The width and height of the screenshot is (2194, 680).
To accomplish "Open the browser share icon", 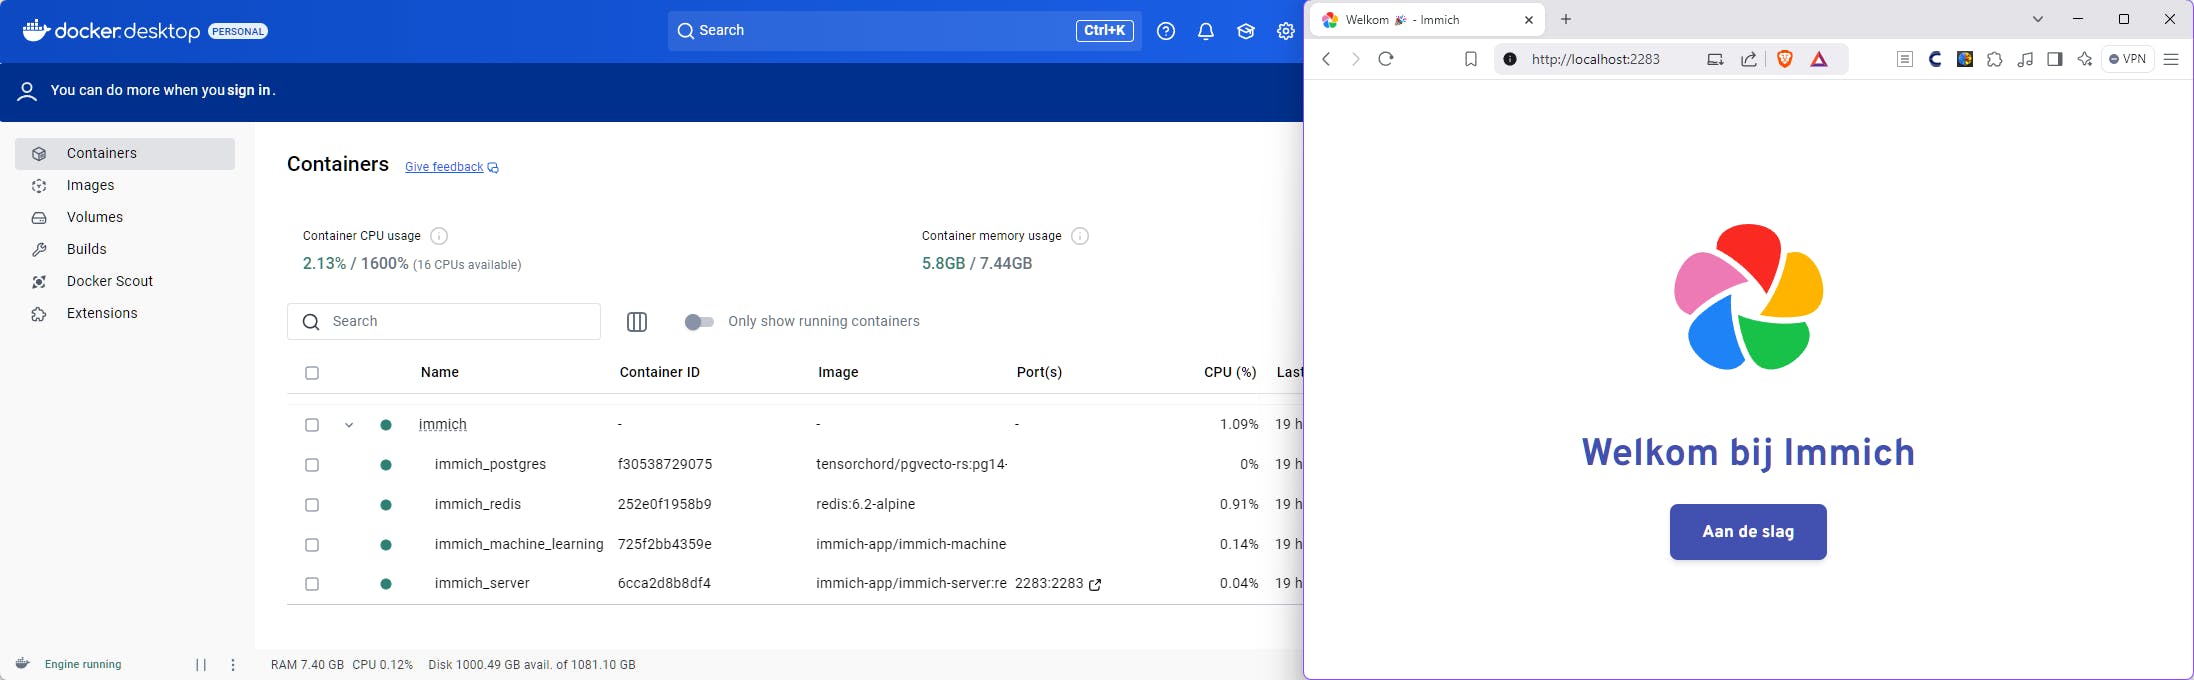I will tap(1749, 60).
